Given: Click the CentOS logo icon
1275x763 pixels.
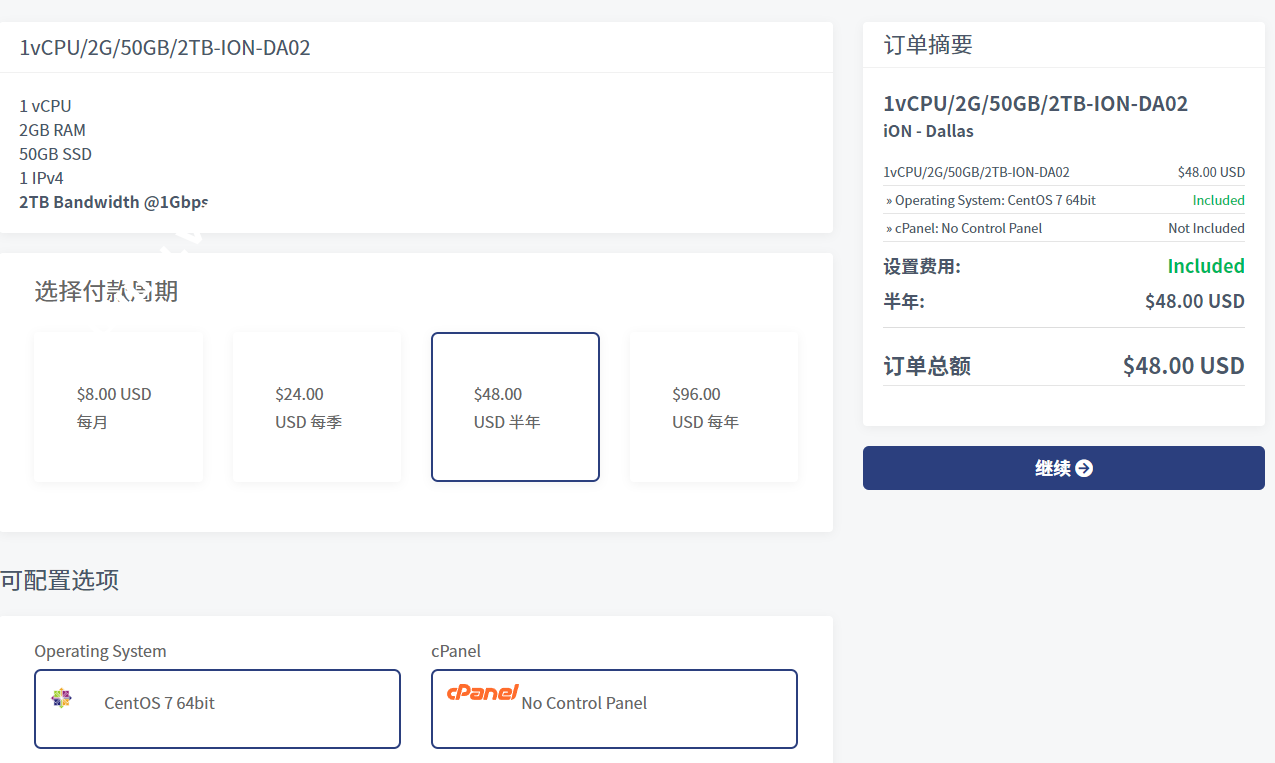Looking at the screenshot, I should 62,698.
